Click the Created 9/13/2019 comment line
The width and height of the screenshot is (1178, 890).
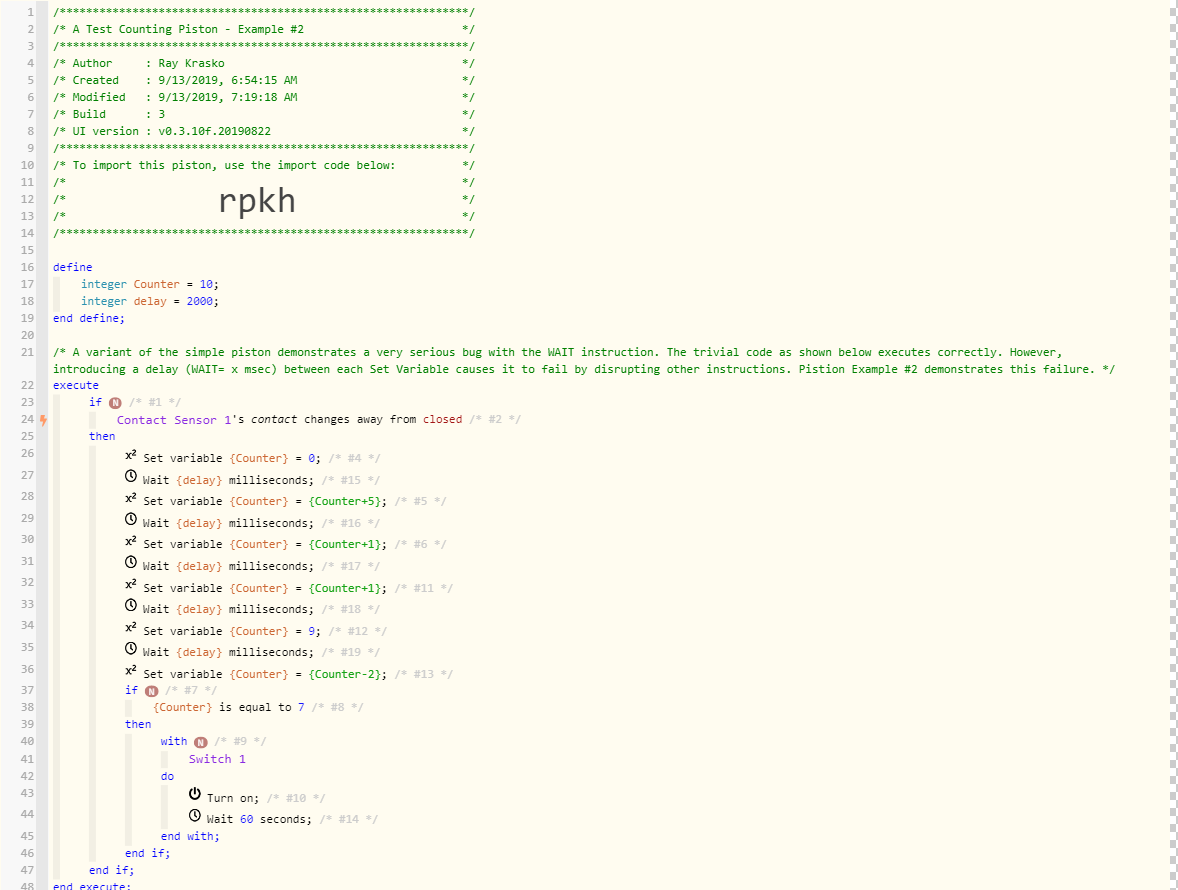point(264,80)
